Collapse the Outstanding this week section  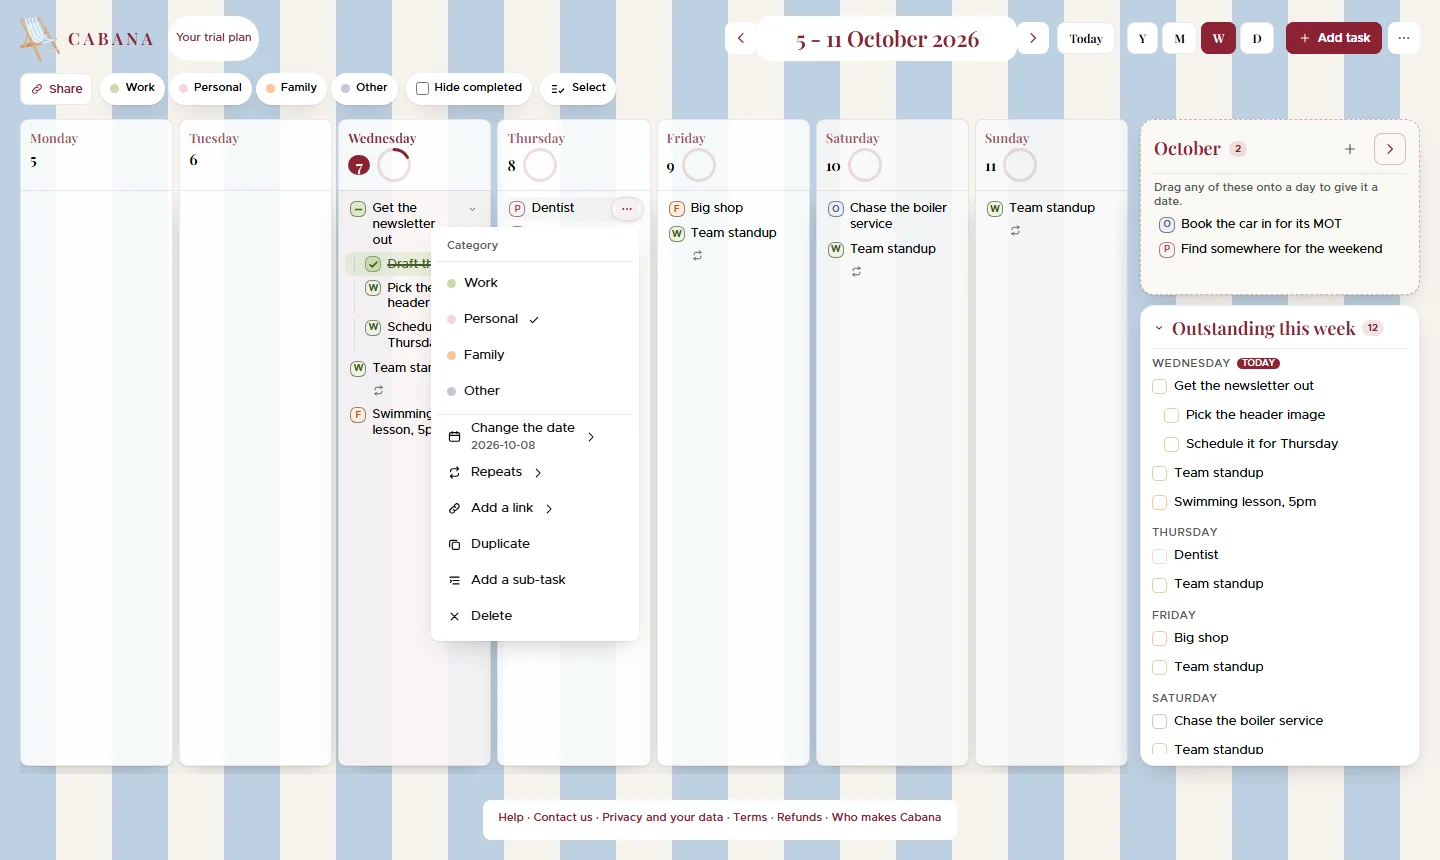pyautogui.click(x=1159, y=328)
